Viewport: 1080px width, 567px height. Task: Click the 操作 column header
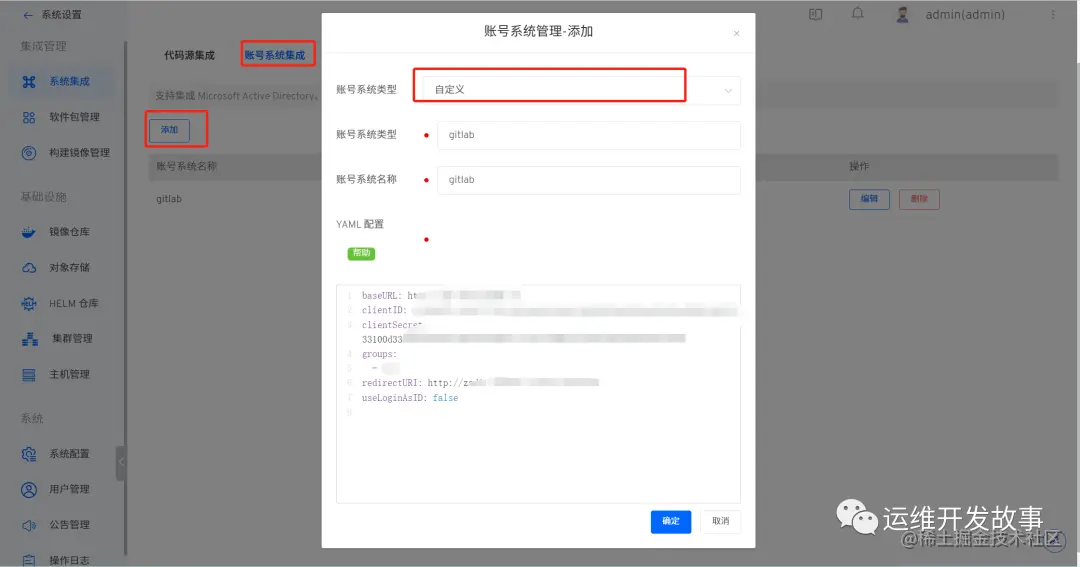tap(859, 167)
